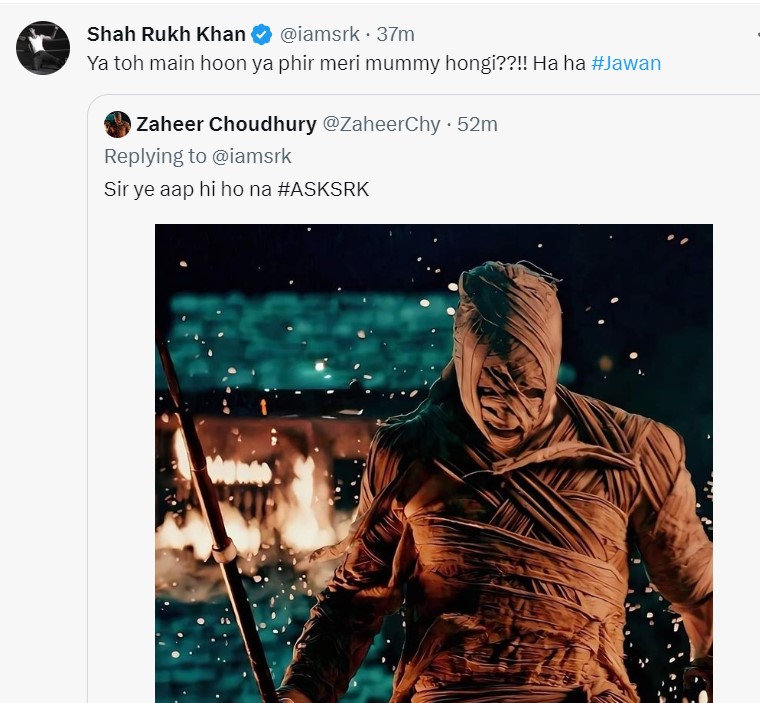This screenshot has height=703, width=760.
Task: Click the staff held by the mummy
Action: [215, 530]
